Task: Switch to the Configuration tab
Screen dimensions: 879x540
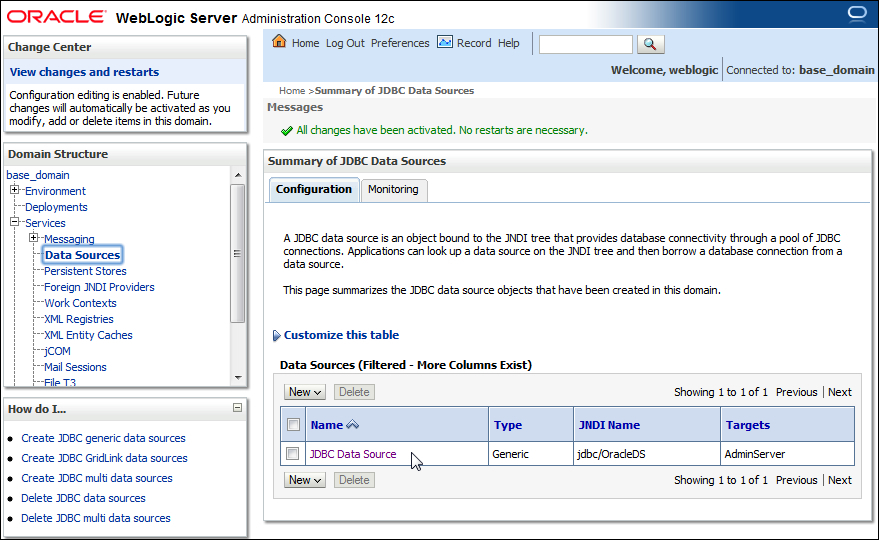Action: tap(314, 190)
